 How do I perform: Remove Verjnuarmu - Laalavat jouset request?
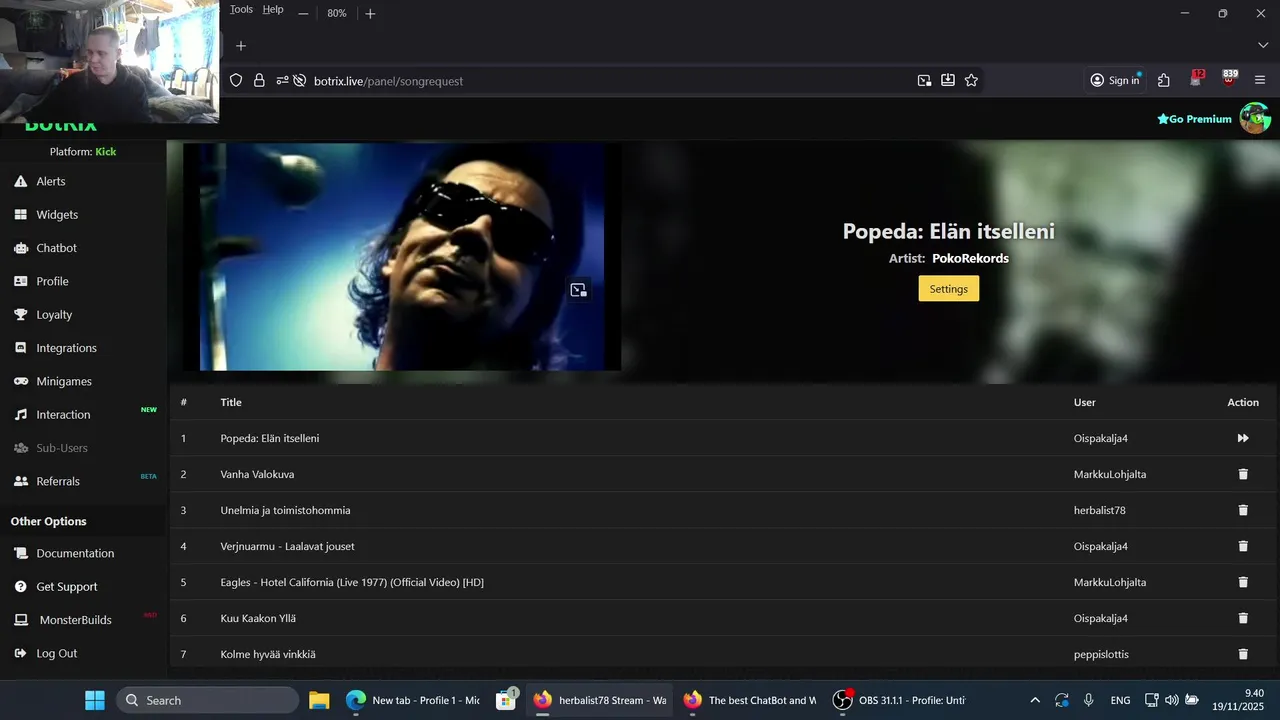coord(1243,546)
